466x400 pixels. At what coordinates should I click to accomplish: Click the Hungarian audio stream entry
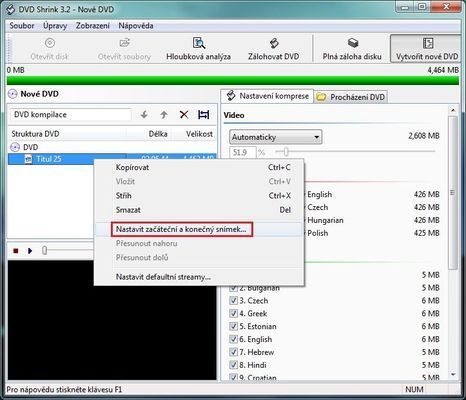tap(325, 220)
